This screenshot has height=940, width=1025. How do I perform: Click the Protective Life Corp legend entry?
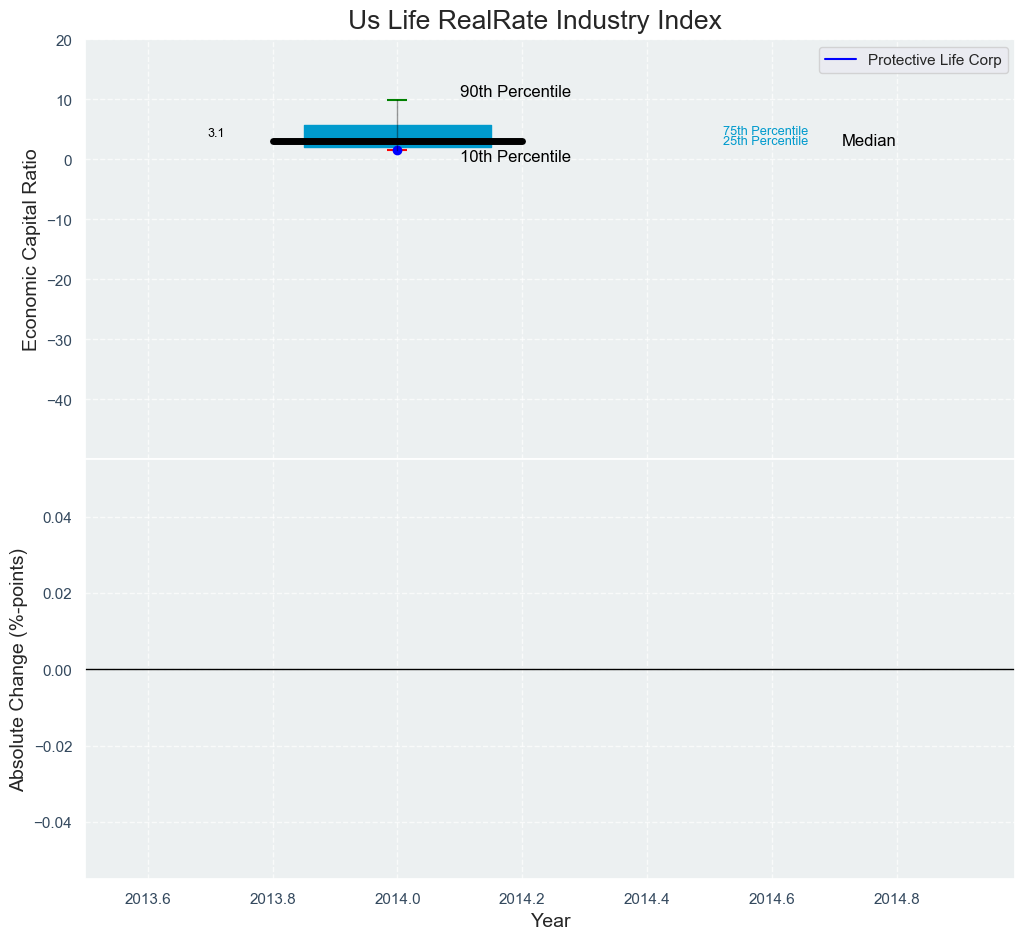click(x=934, y=60)
